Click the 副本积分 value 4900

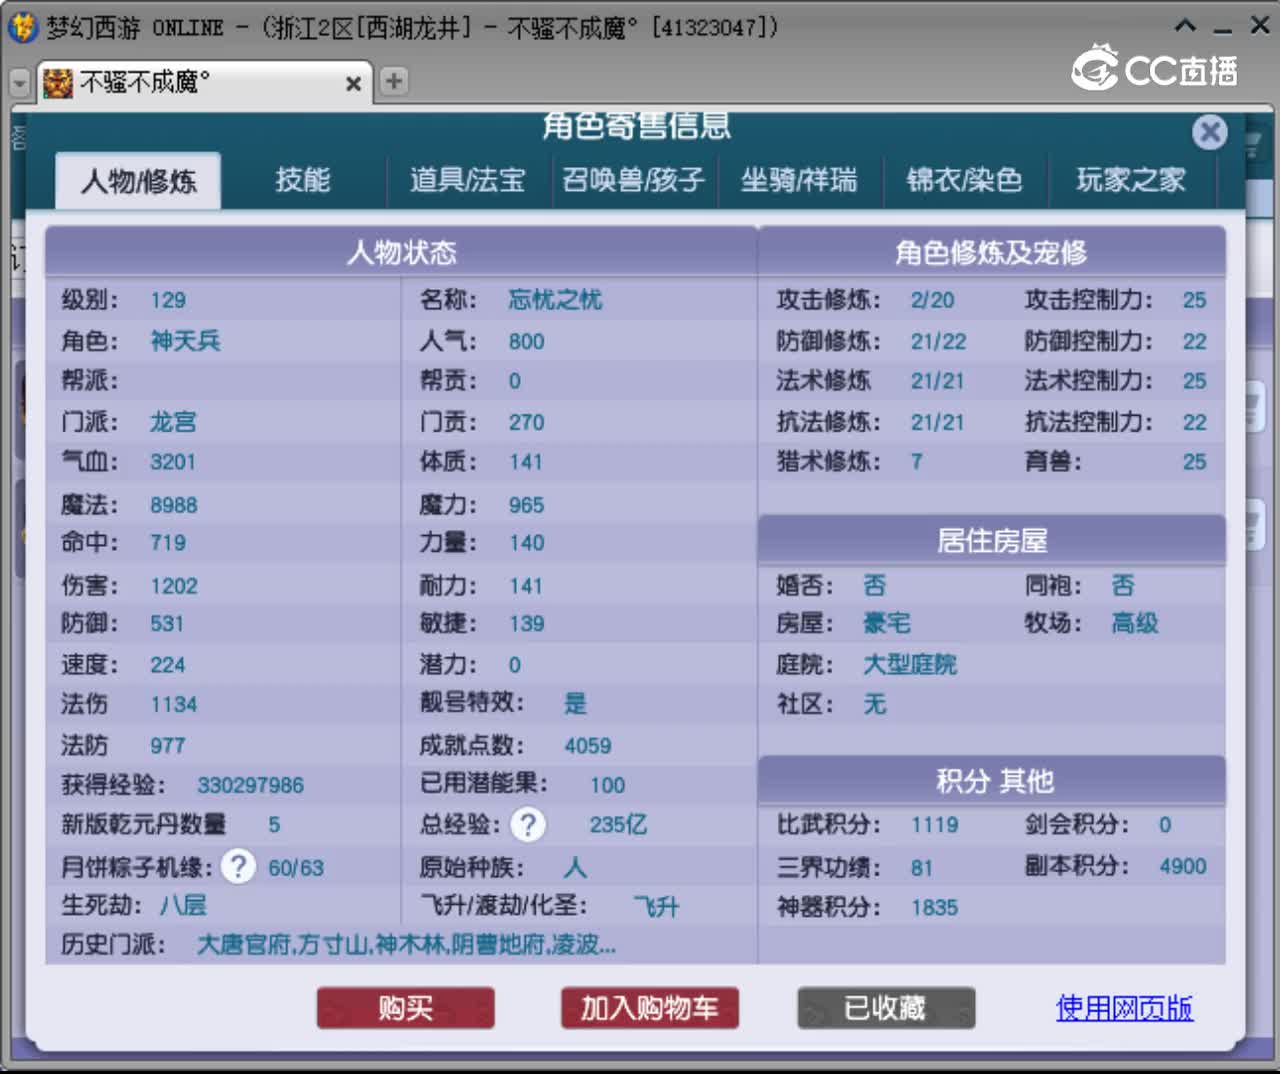click(x=1183, y=866)
